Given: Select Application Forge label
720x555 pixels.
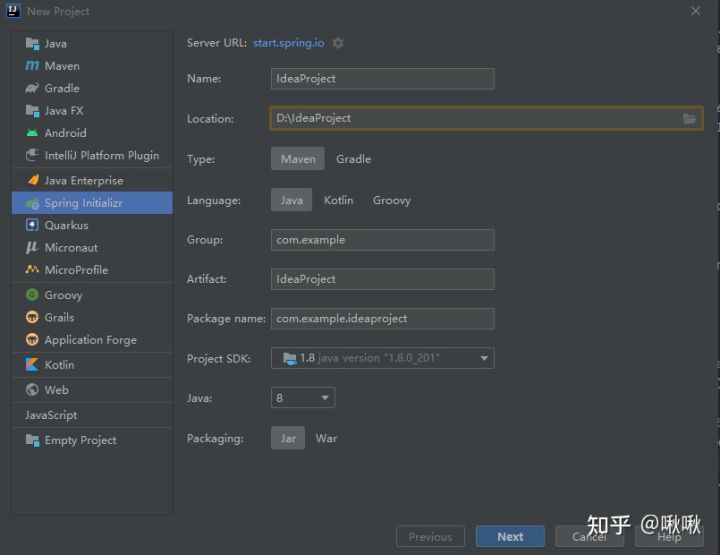Looking at the screenshot, I should [x=91, y=340].
